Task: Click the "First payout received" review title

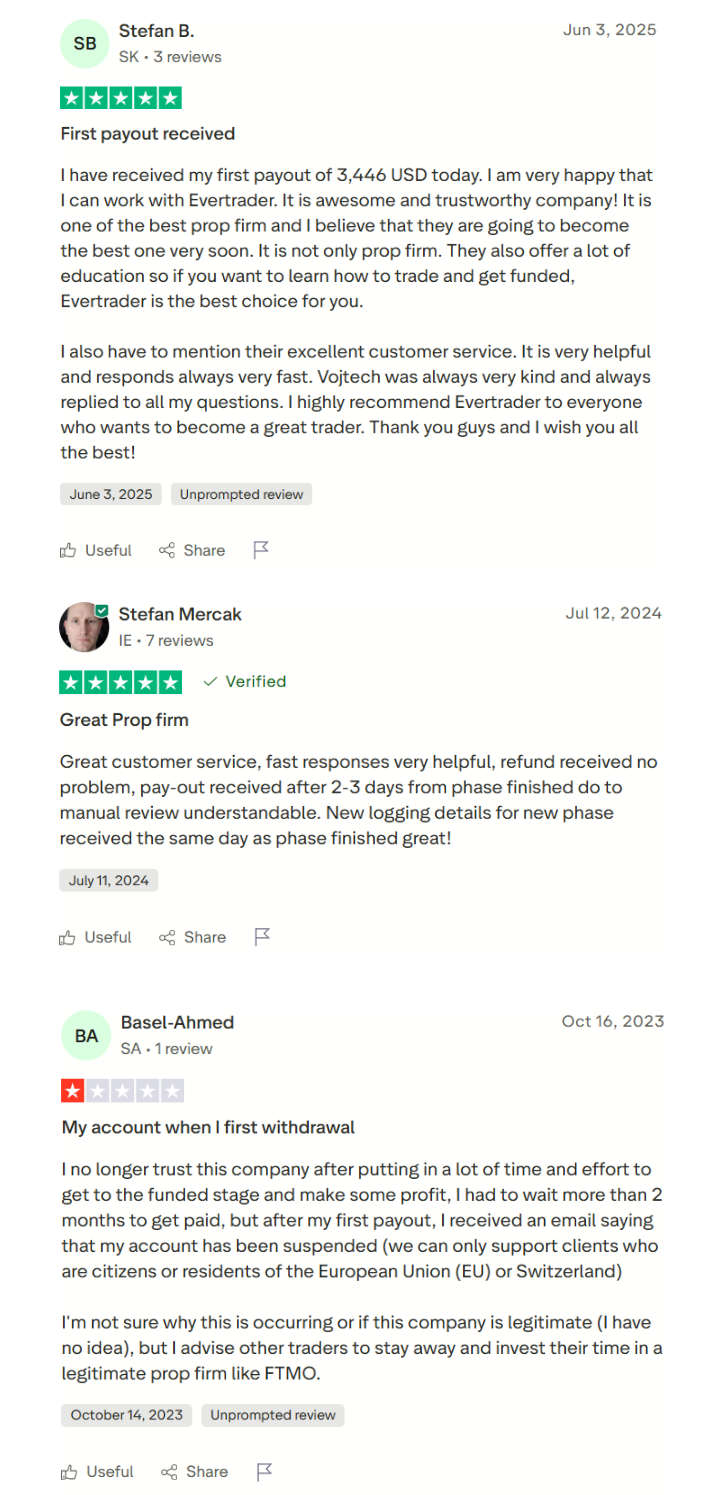Action: (147, 134)
